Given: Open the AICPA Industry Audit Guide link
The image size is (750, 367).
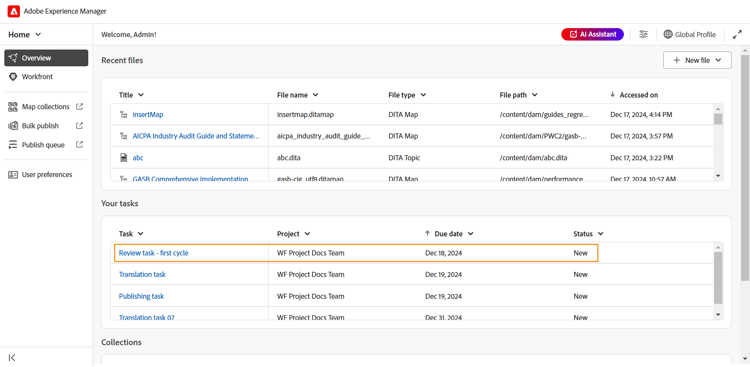Looking at the screenshot, I should point(196,136).
